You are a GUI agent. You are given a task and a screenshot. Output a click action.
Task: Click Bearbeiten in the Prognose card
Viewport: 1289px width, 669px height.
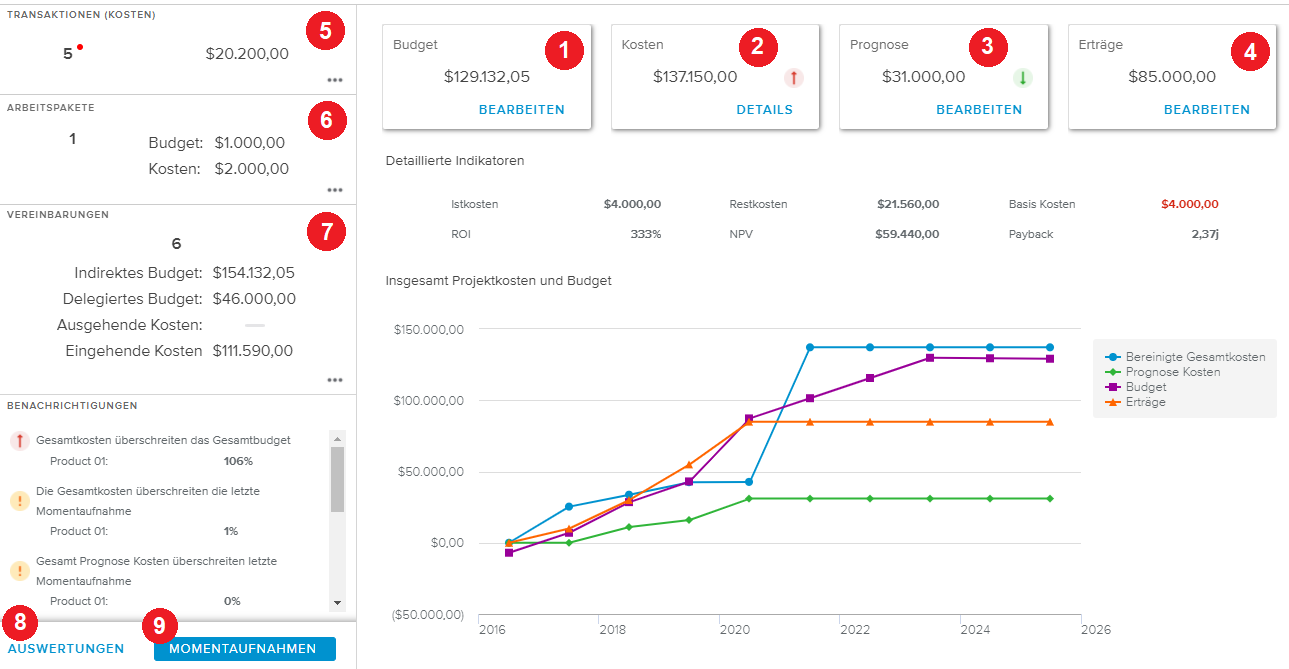point(979,110)
